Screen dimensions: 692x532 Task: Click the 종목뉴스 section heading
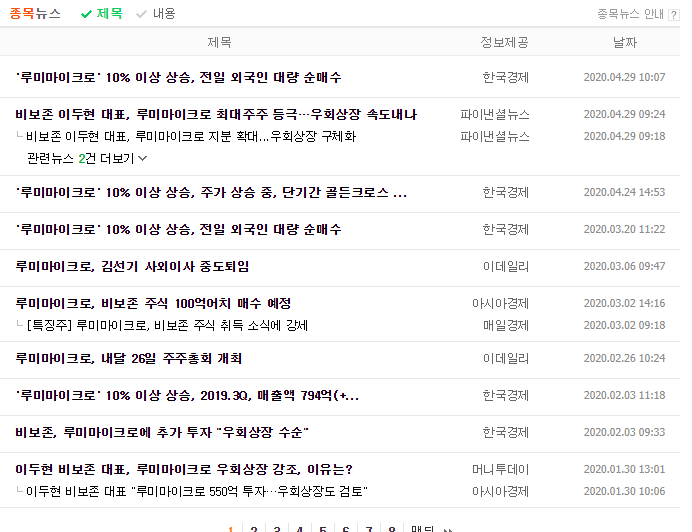tap(35, 14)
